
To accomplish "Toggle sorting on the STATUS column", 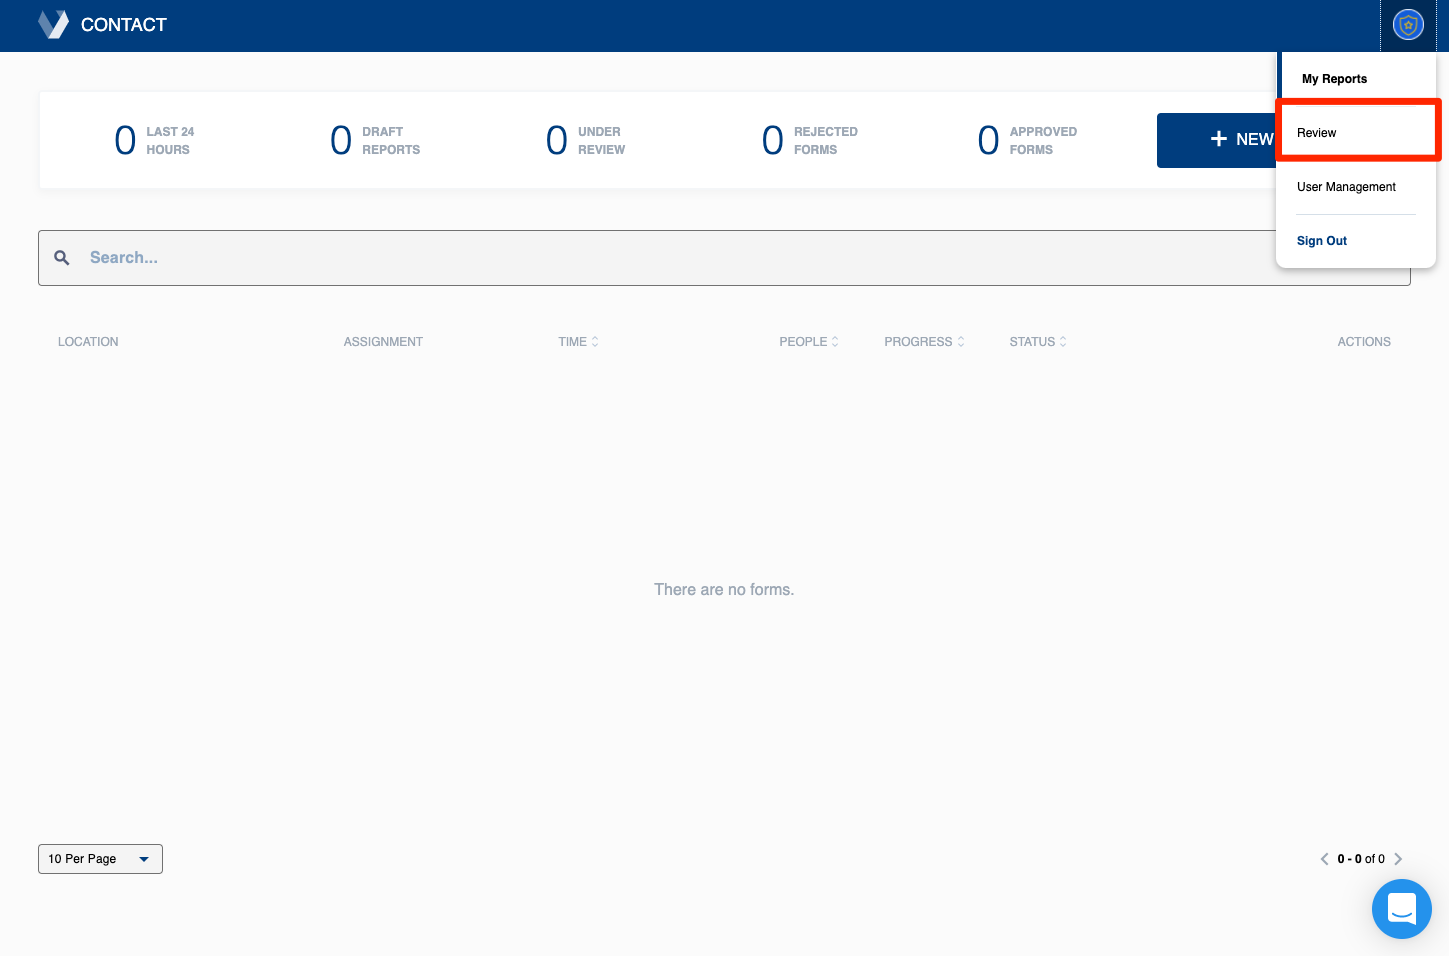I will 1063,341.
